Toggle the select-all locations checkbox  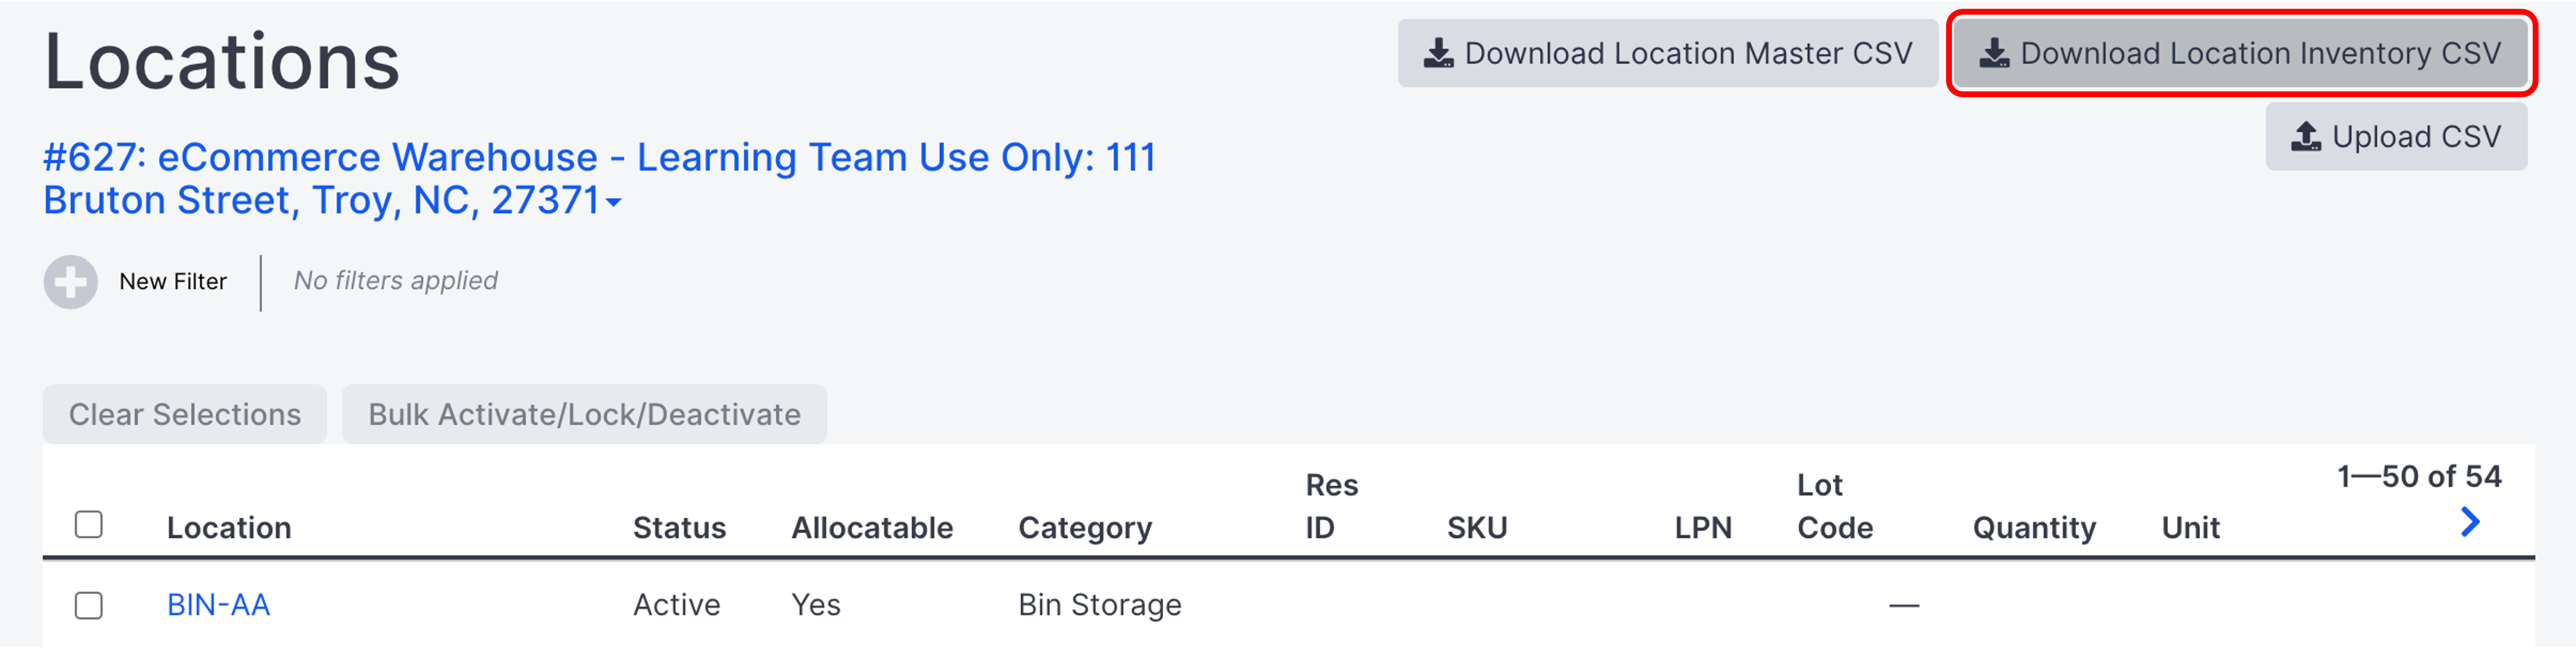tap(89, 524)
